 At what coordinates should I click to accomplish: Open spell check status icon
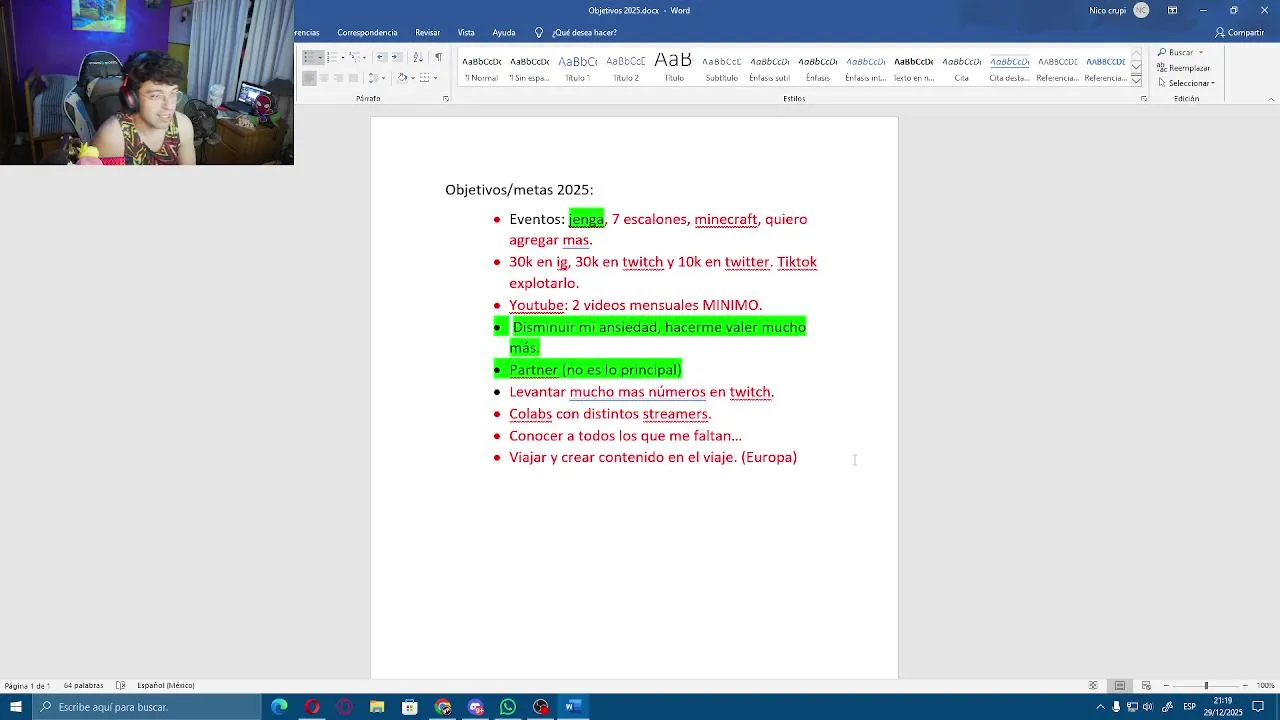pyautogui.click(x=120, y=686)
